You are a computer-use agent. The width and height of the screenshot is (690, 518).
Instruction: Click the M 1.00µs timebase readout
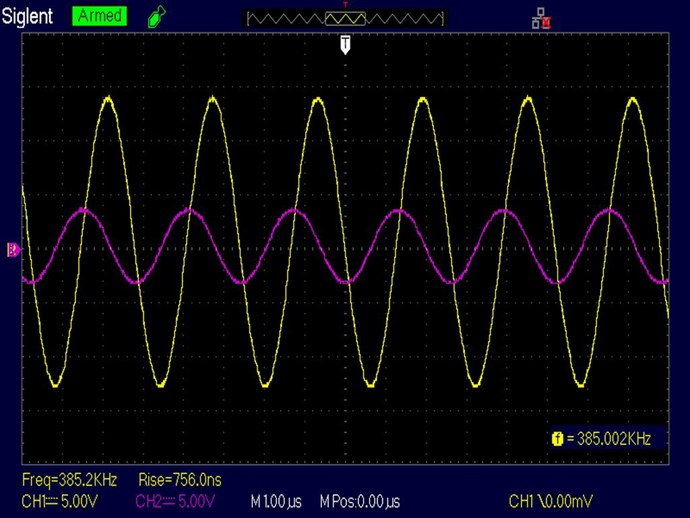pyautogui.click(x=276, y=500)
